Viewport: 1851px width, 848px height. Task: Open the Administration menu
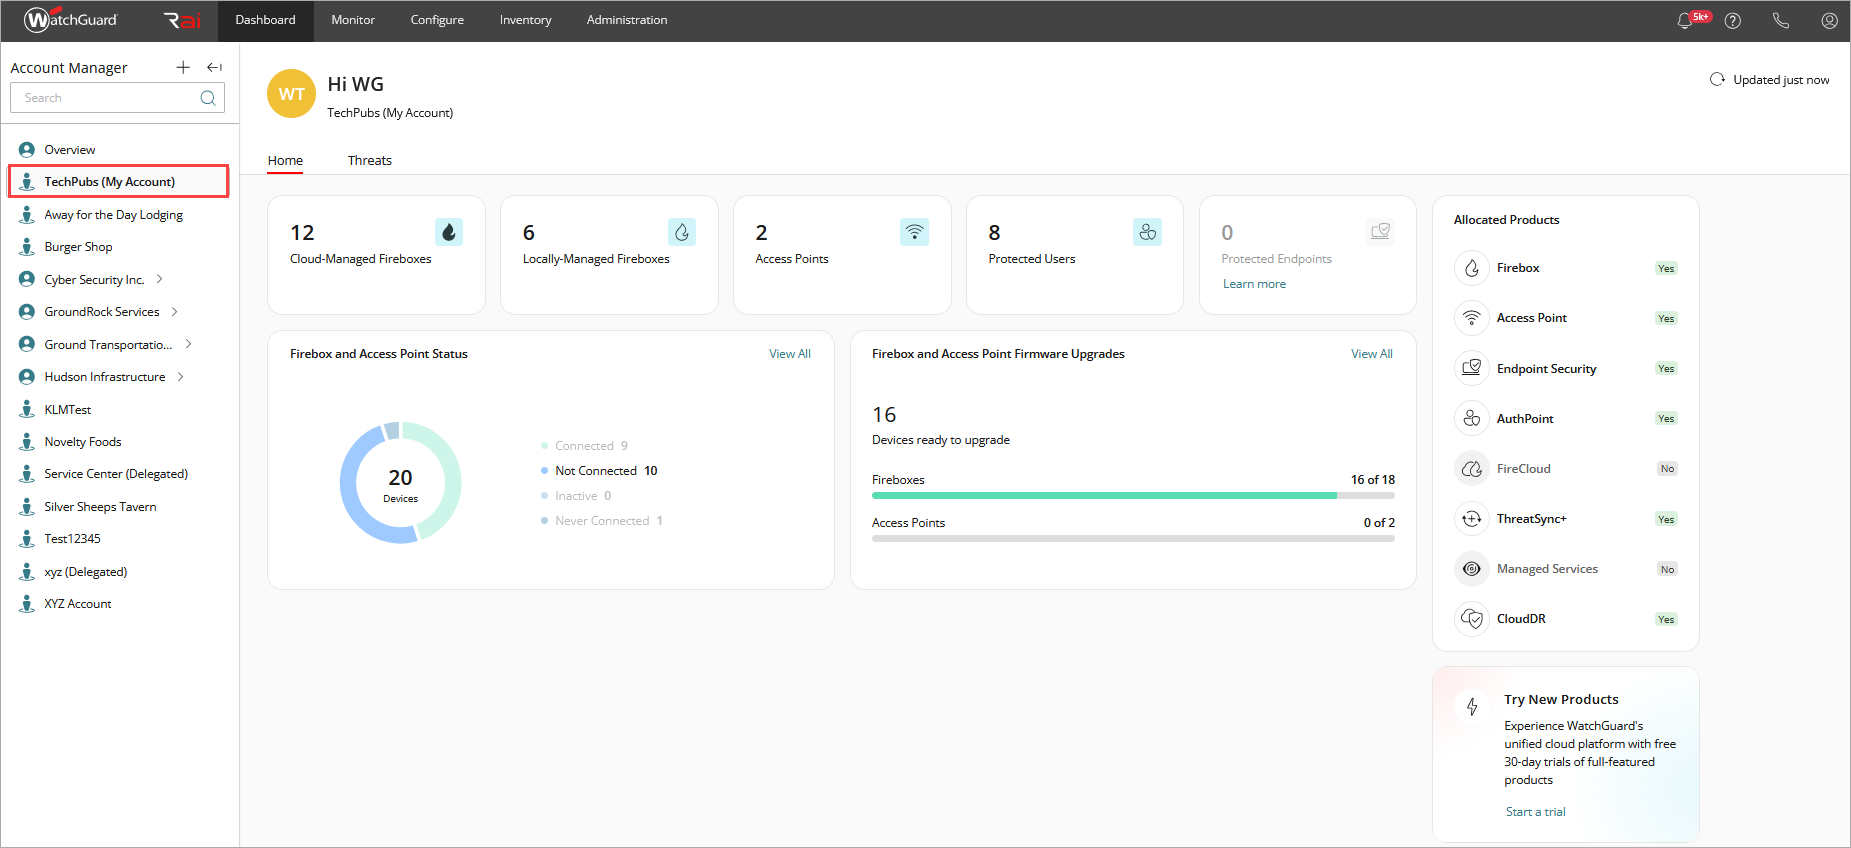pos(627,20)
